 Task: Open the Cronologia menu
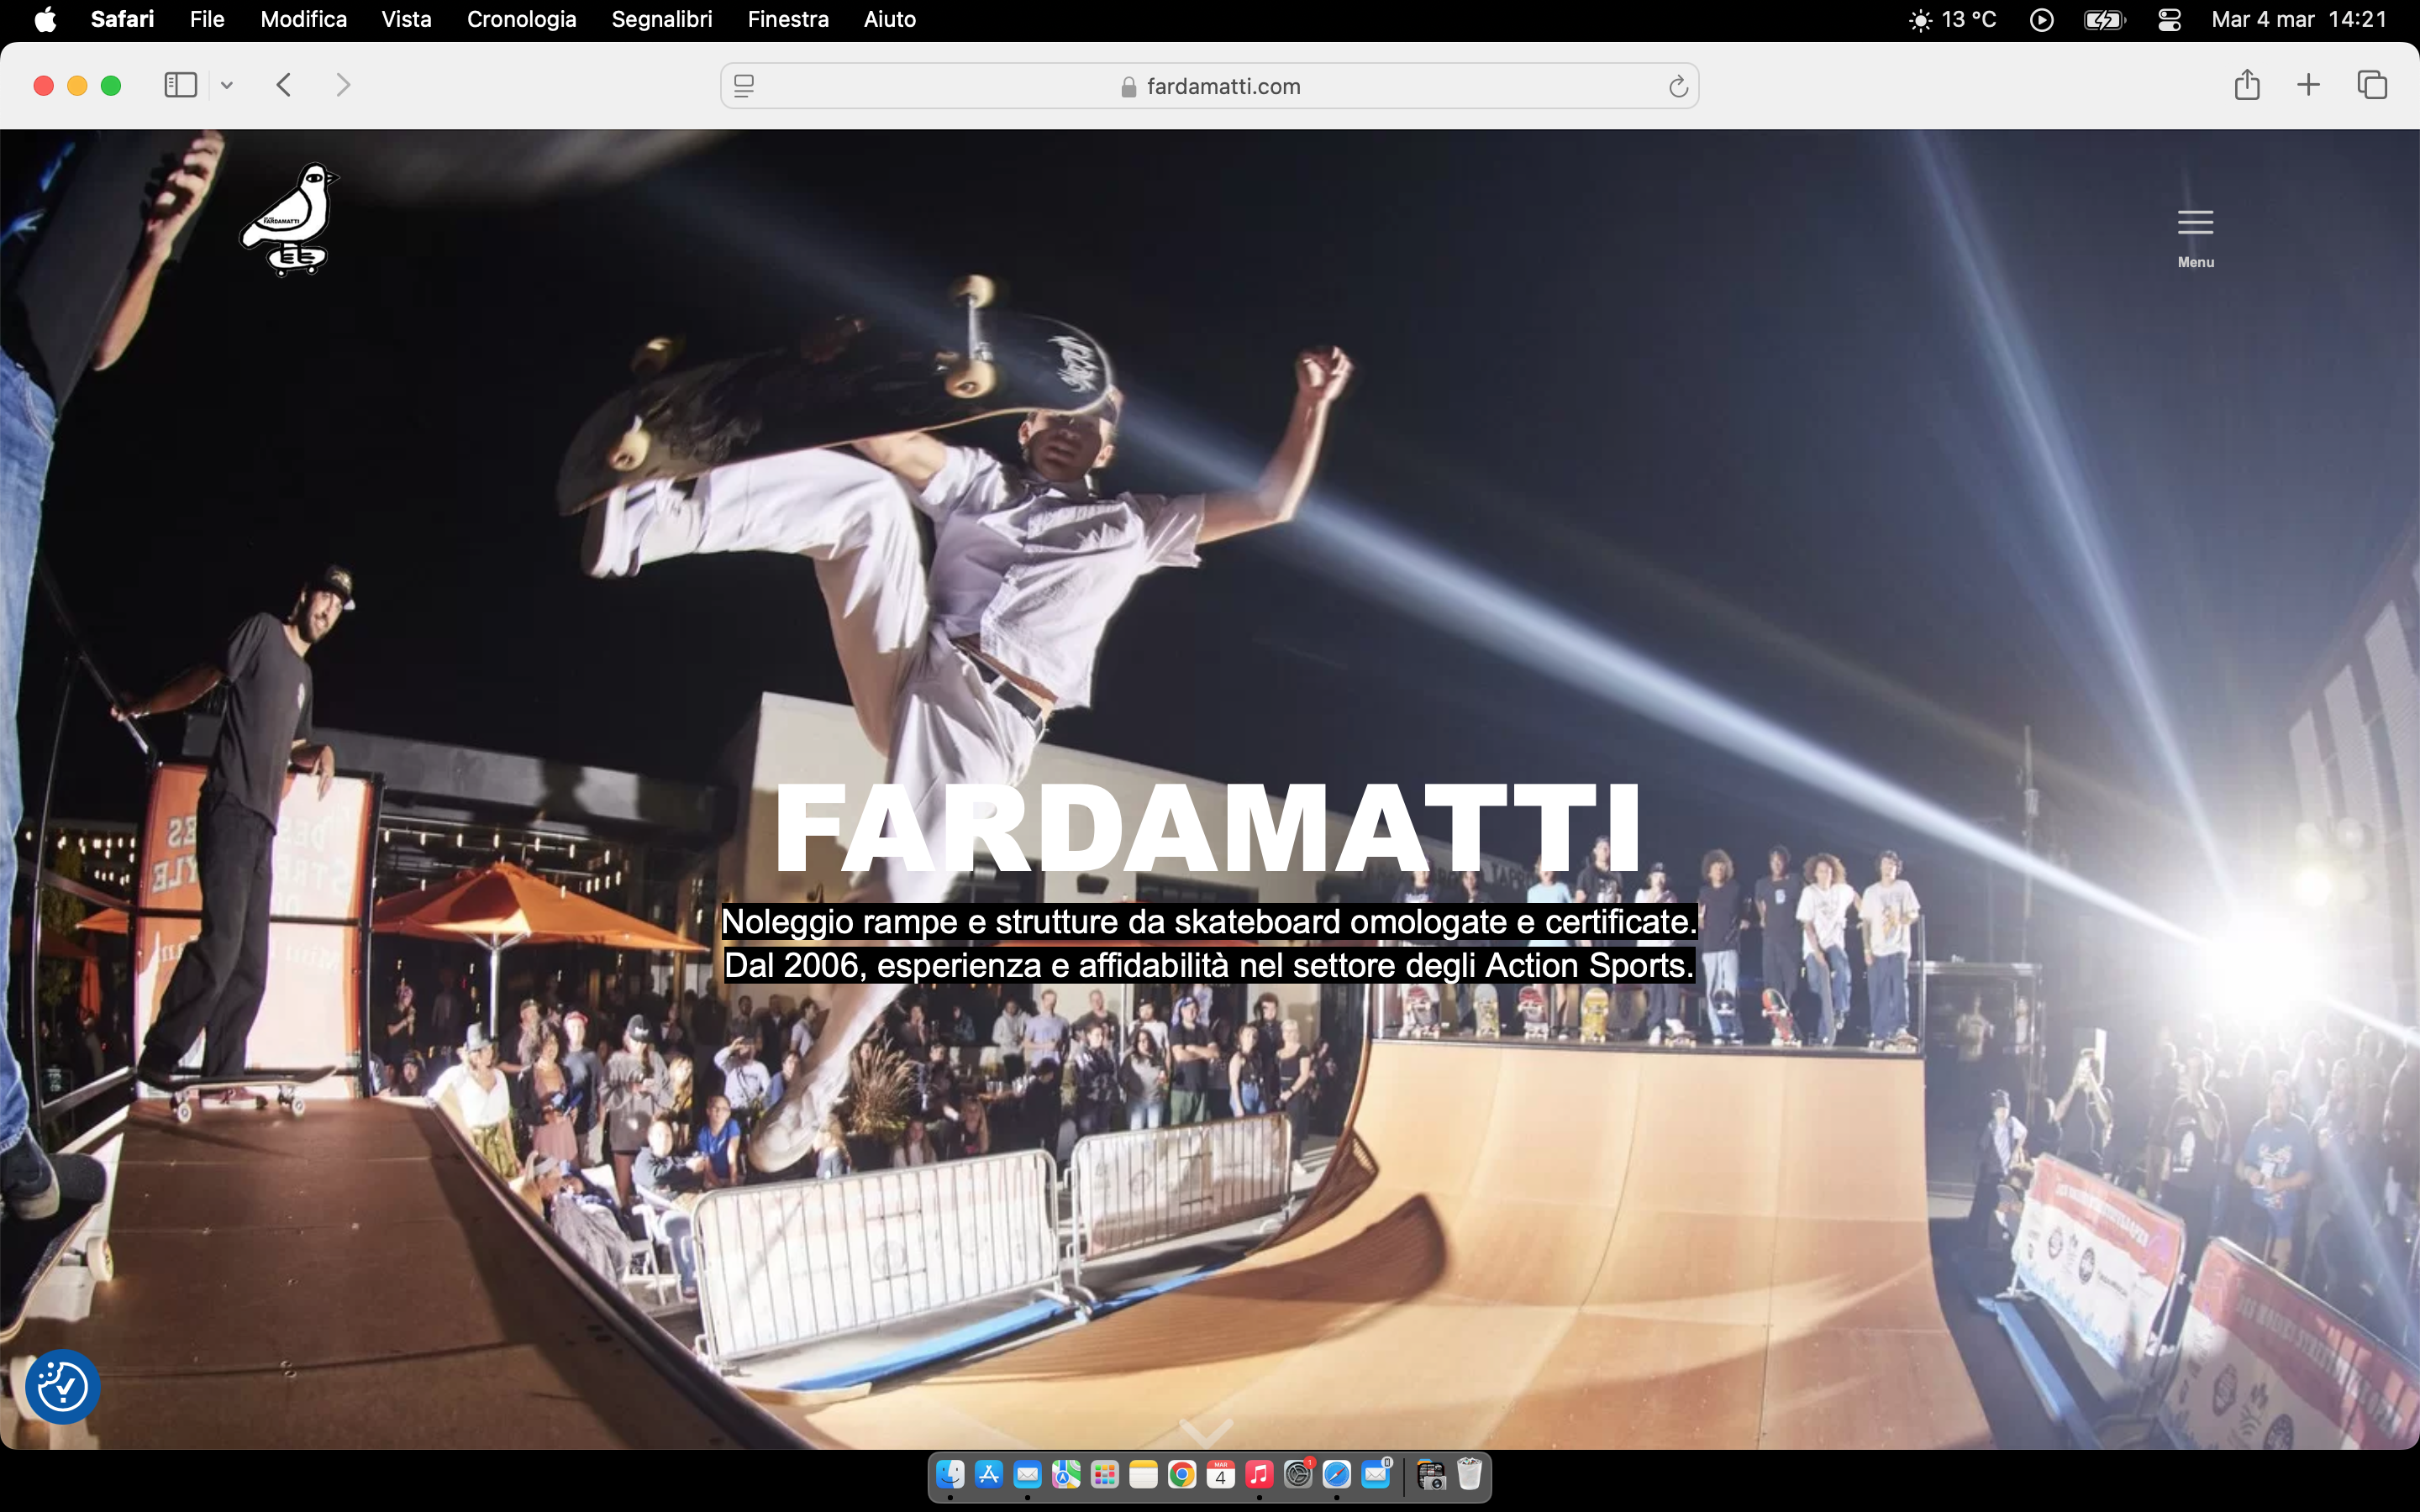[x=521, y=19]
